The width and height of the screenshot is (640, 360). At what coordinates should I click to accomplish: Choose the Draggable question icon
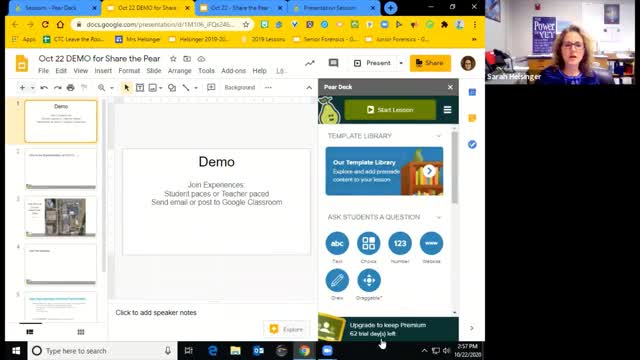click(369, 280)
